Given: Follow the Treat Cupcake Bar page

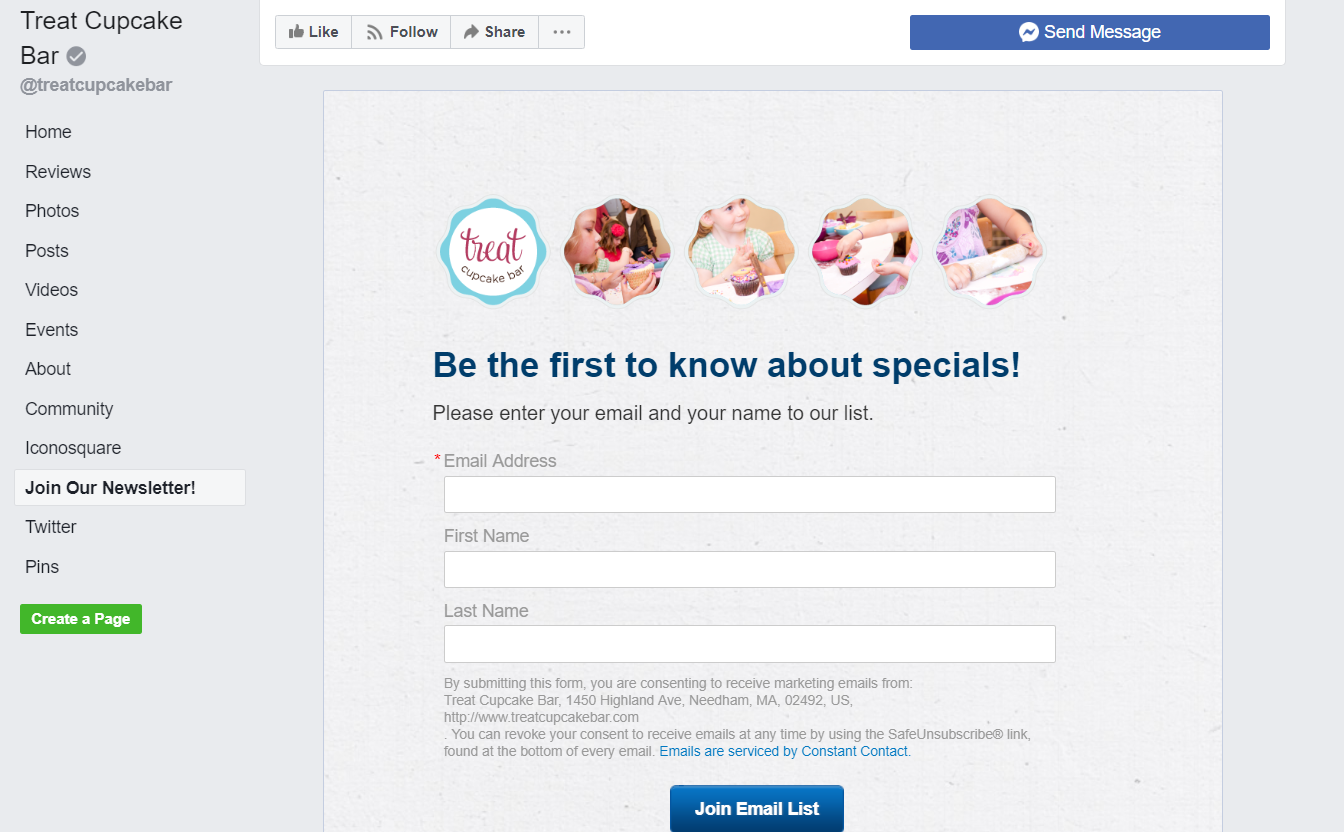Looking at the screenshot, I should click(401, 32).
